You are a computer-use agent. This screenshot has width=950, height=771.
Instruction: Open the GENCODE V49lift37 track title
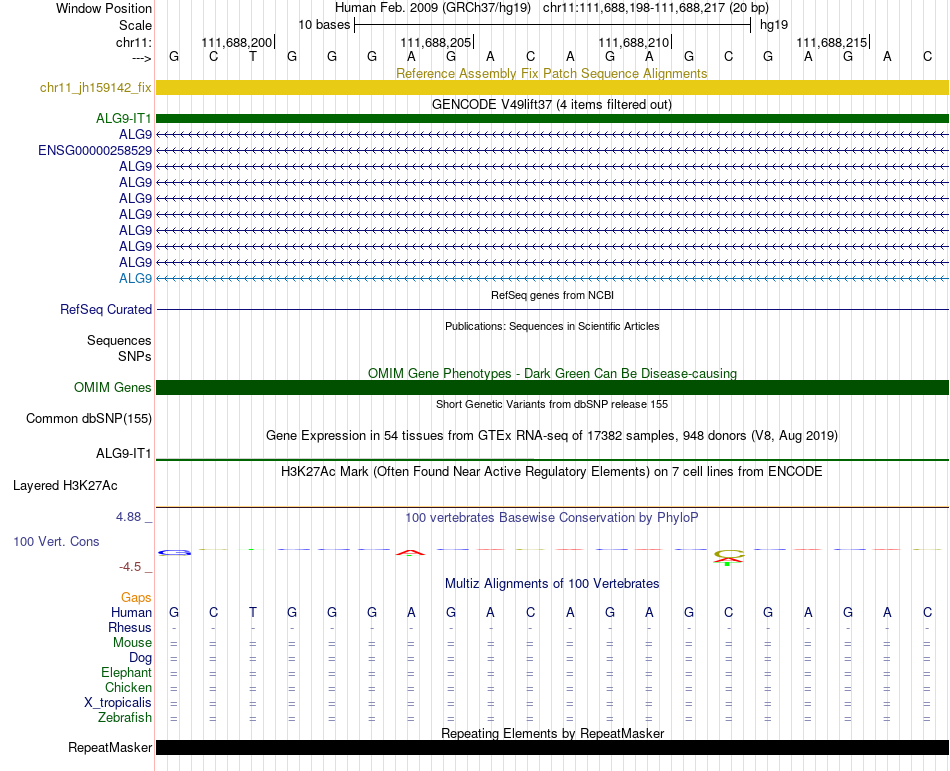click(551, 104)
